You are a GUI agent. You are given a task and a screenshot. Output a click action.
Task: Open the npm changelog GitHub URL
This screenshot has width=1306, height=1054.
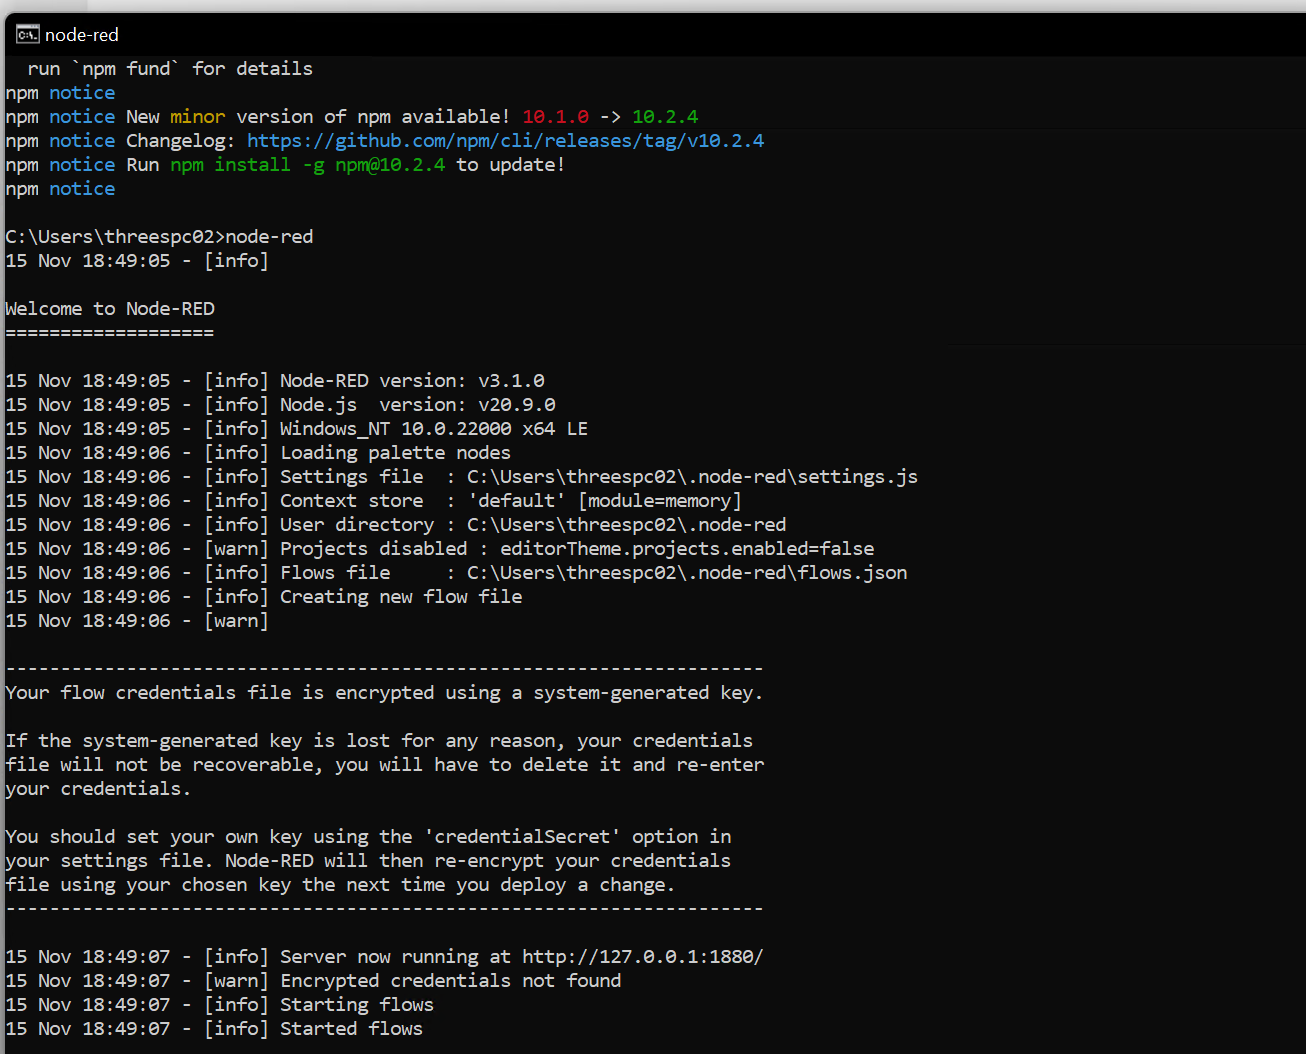[505, 141]
